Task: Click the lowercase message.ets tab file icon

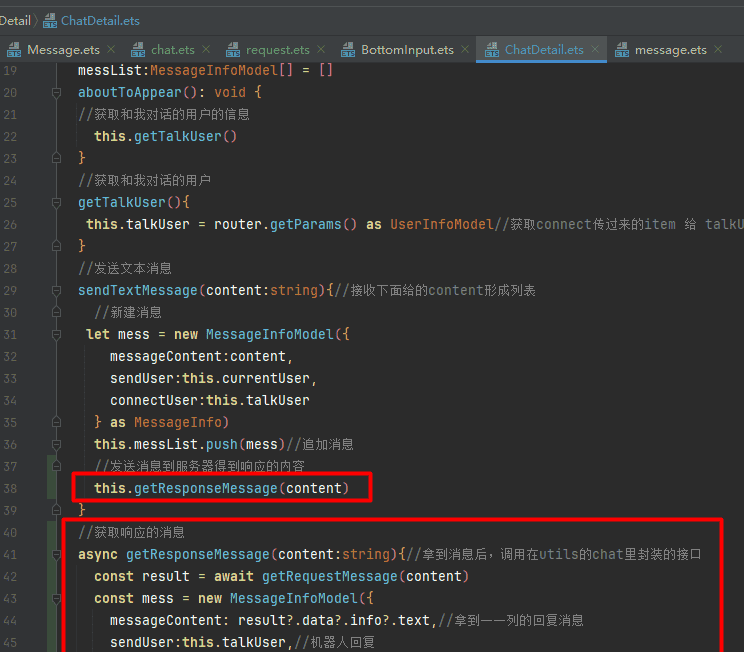Action: (621, 50)
